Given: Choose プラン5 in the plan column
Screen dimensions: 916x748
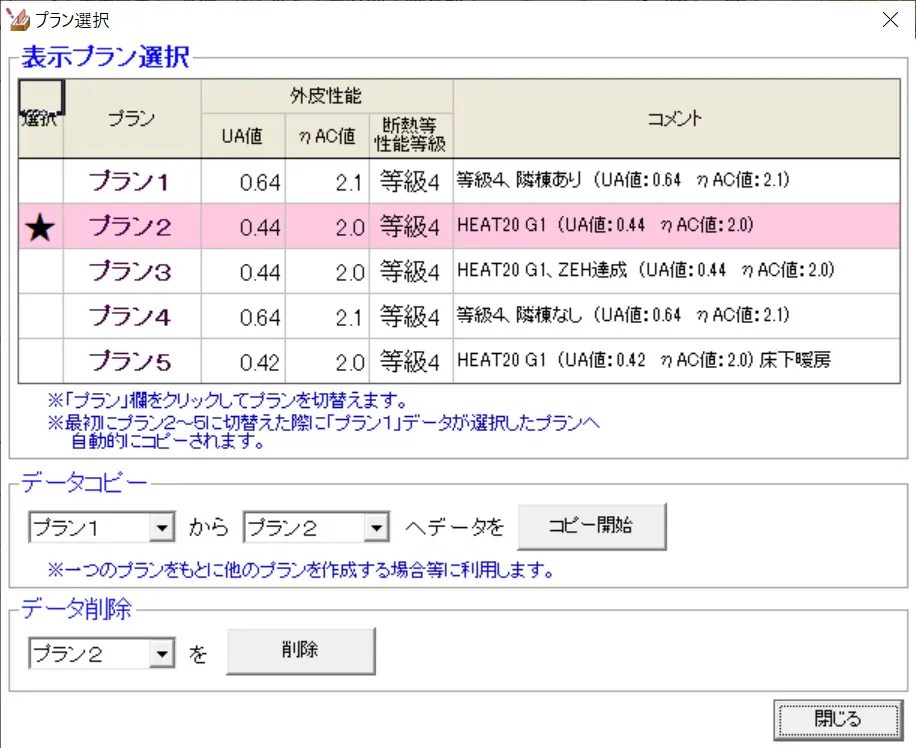Looking at the screenshot, I should pos(132,361).
